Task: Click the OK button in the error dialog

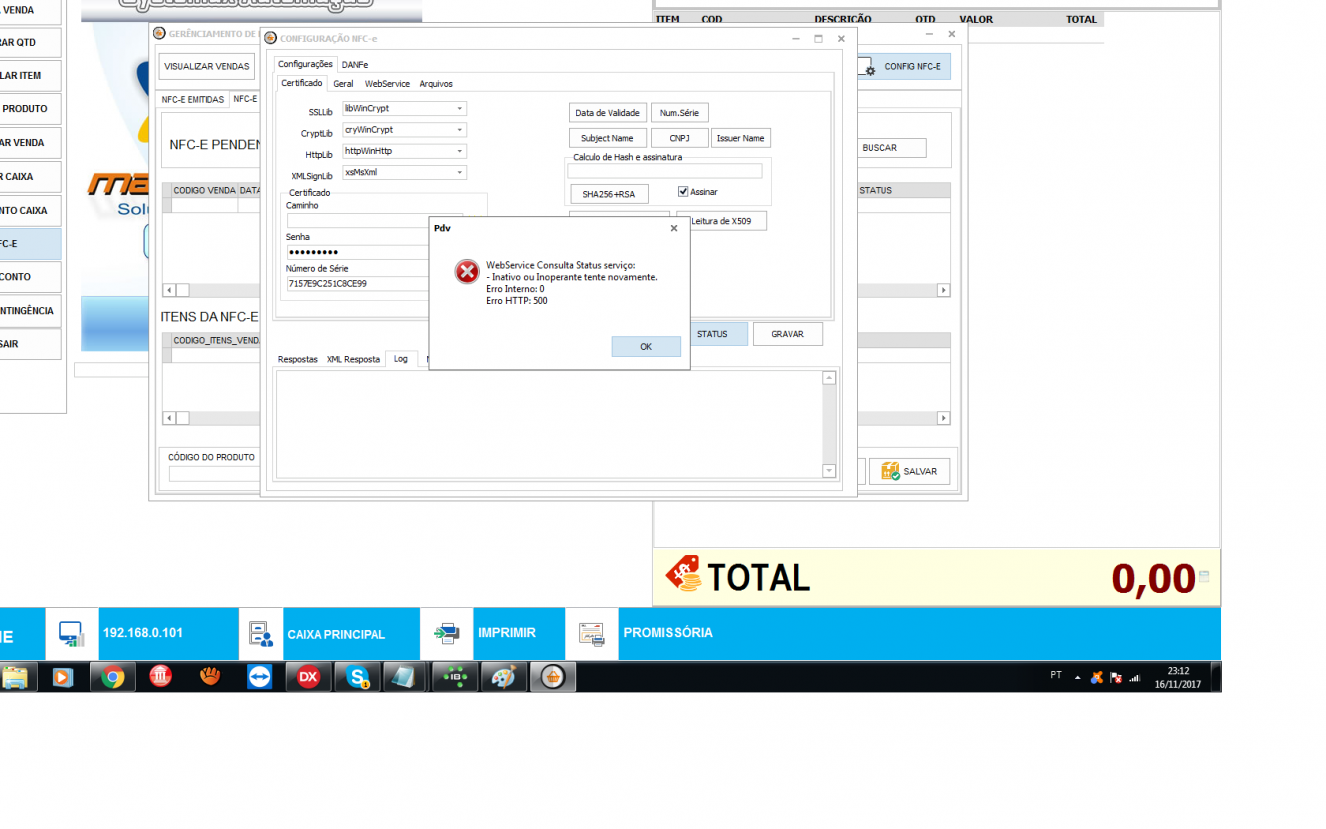Action: tap(646, 346)
